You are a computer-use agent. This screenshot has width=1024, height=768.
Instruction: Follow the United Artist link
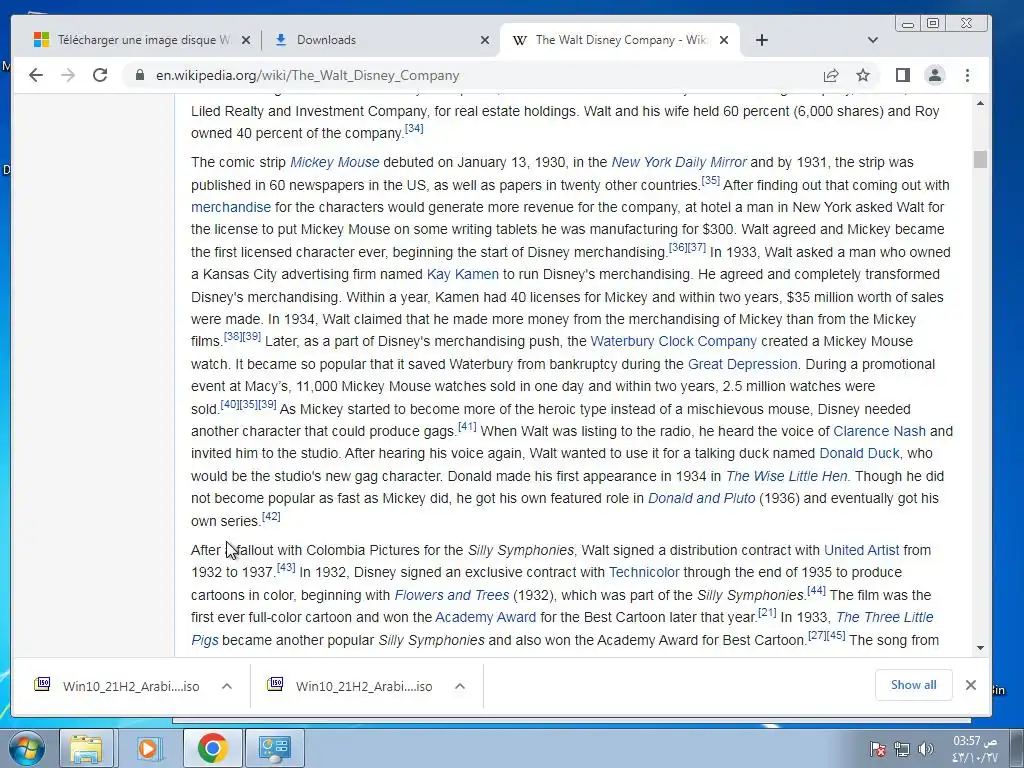(861, 550)
